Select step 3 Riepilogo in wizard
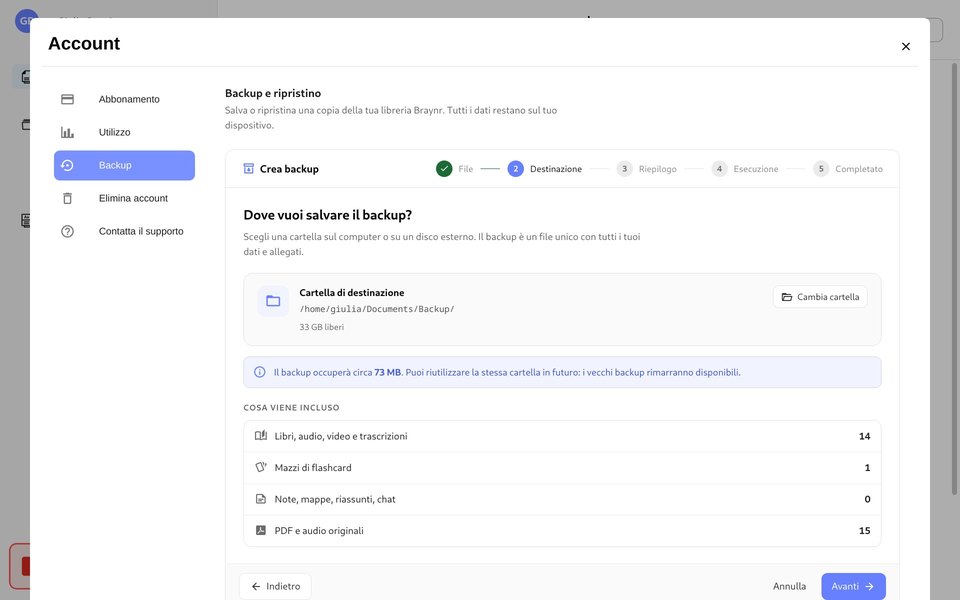This screenshot has height=600, width=960. (647, 168)
